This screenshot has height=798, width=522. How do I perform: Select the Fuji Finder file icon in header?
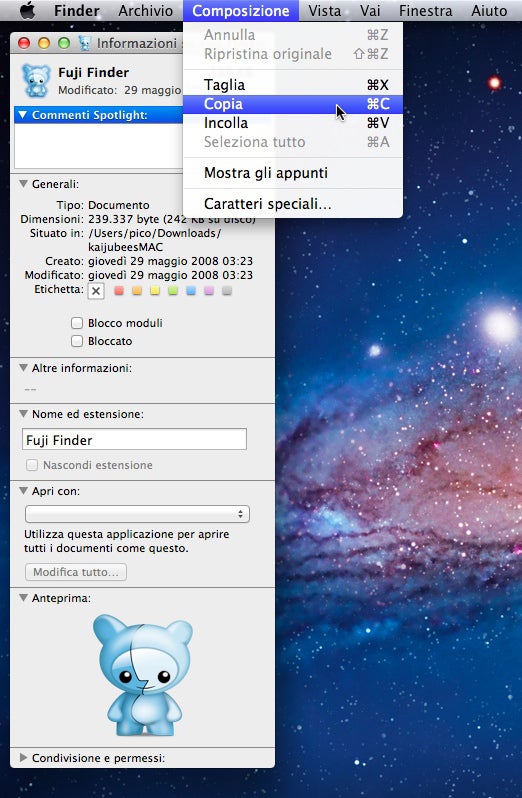(x=36, y=80)
